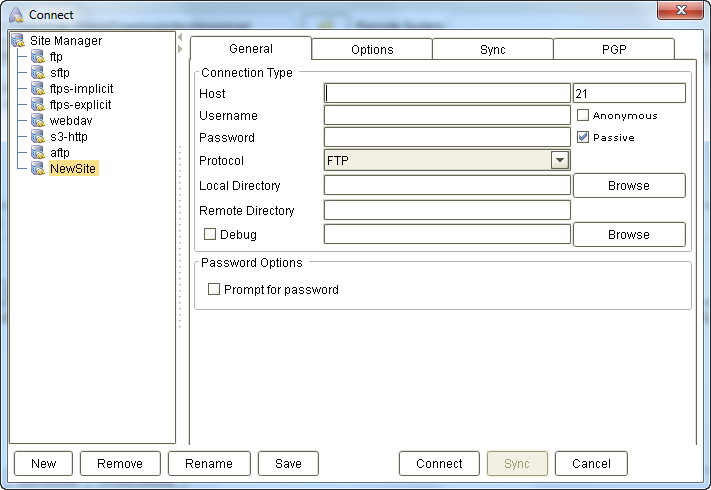Click the Site Manager root icon

(x=18, y=40)
